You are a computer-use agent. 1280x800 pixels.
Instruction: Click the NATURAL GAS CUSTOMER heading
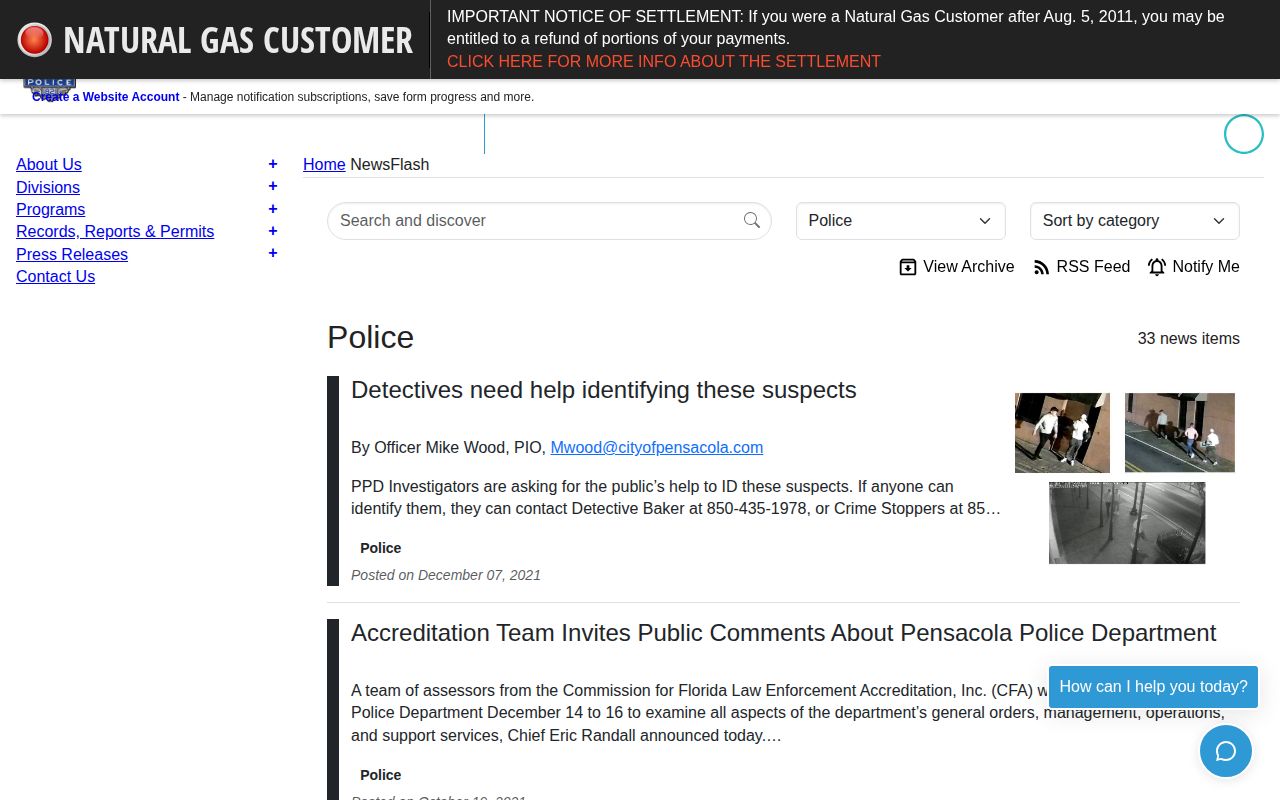(238, 40)
